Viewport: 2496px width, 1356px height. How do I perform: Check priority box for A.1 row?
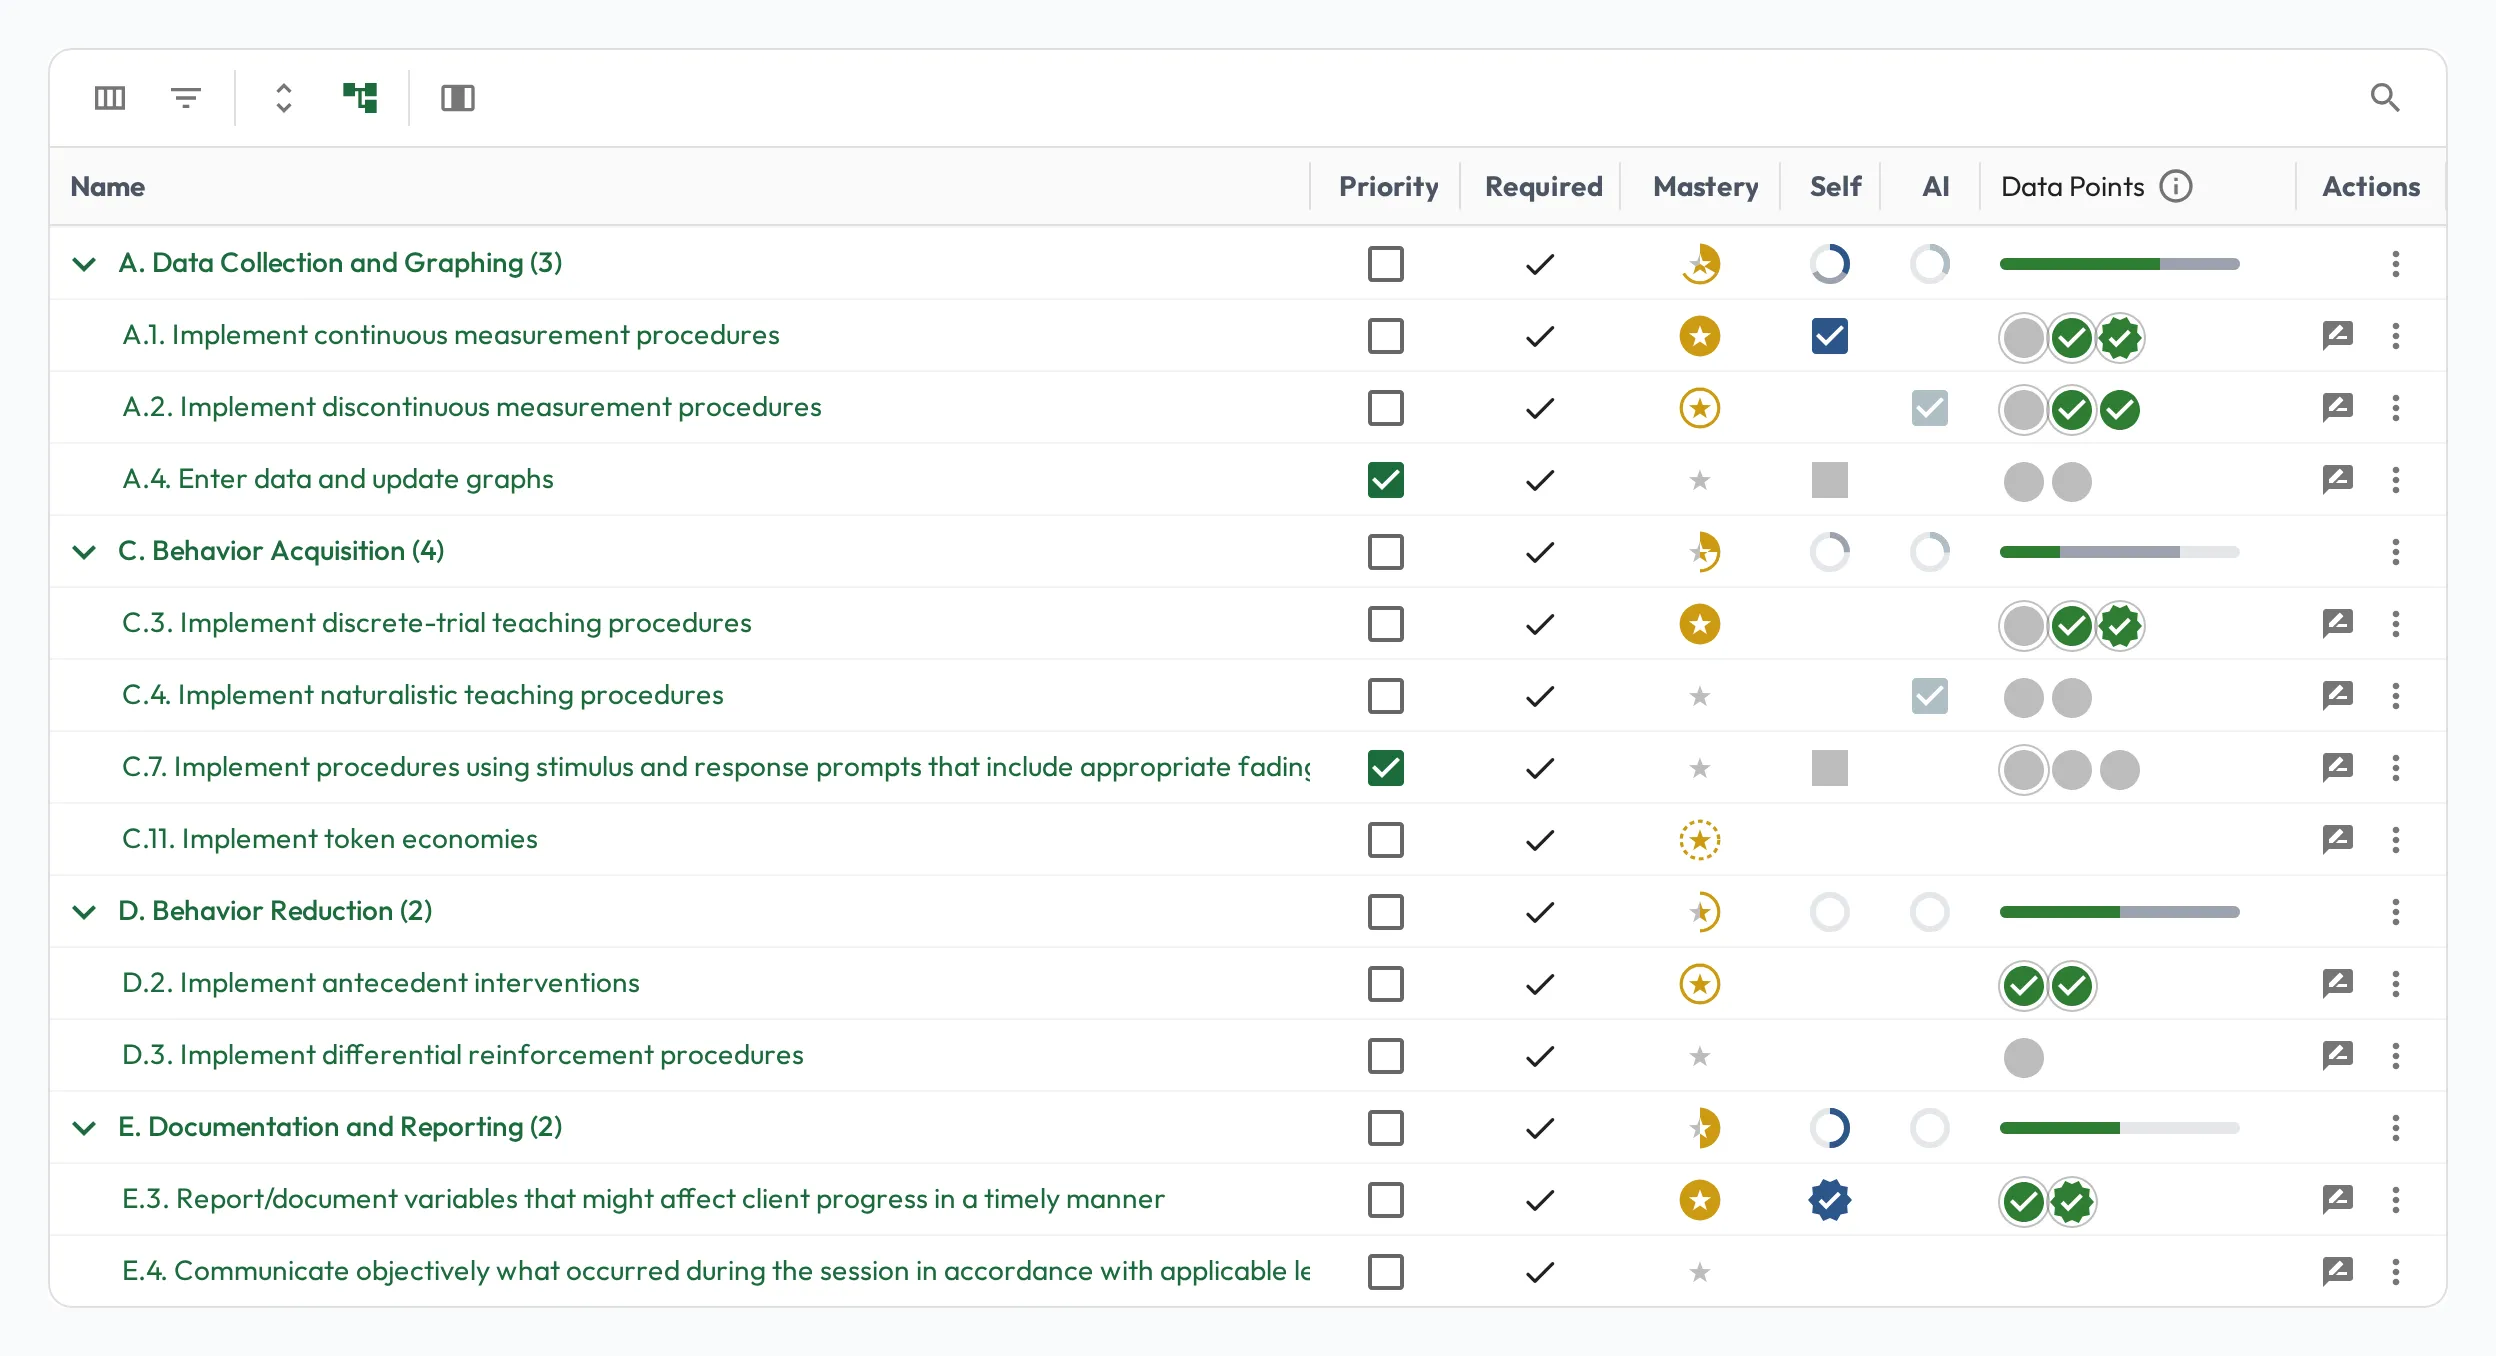pyautogui.click(x=1386, y=336)
